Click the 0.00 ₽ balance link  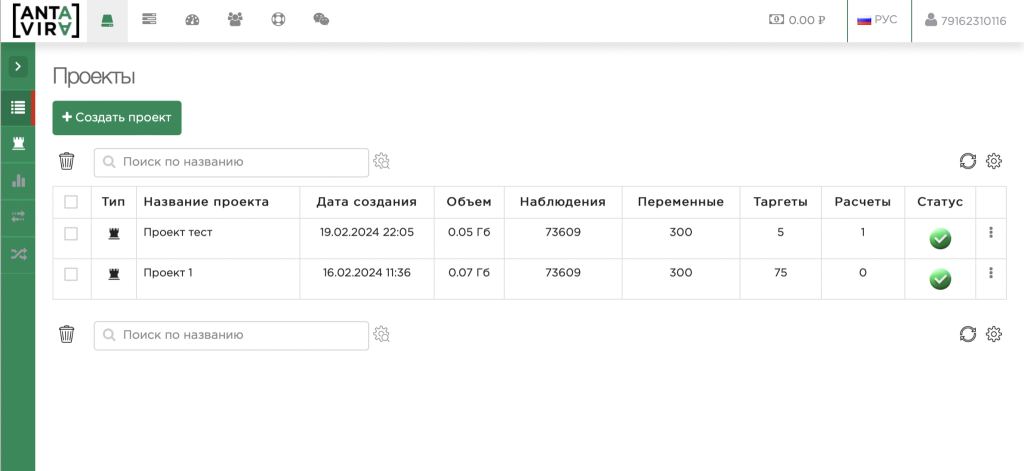797,20
